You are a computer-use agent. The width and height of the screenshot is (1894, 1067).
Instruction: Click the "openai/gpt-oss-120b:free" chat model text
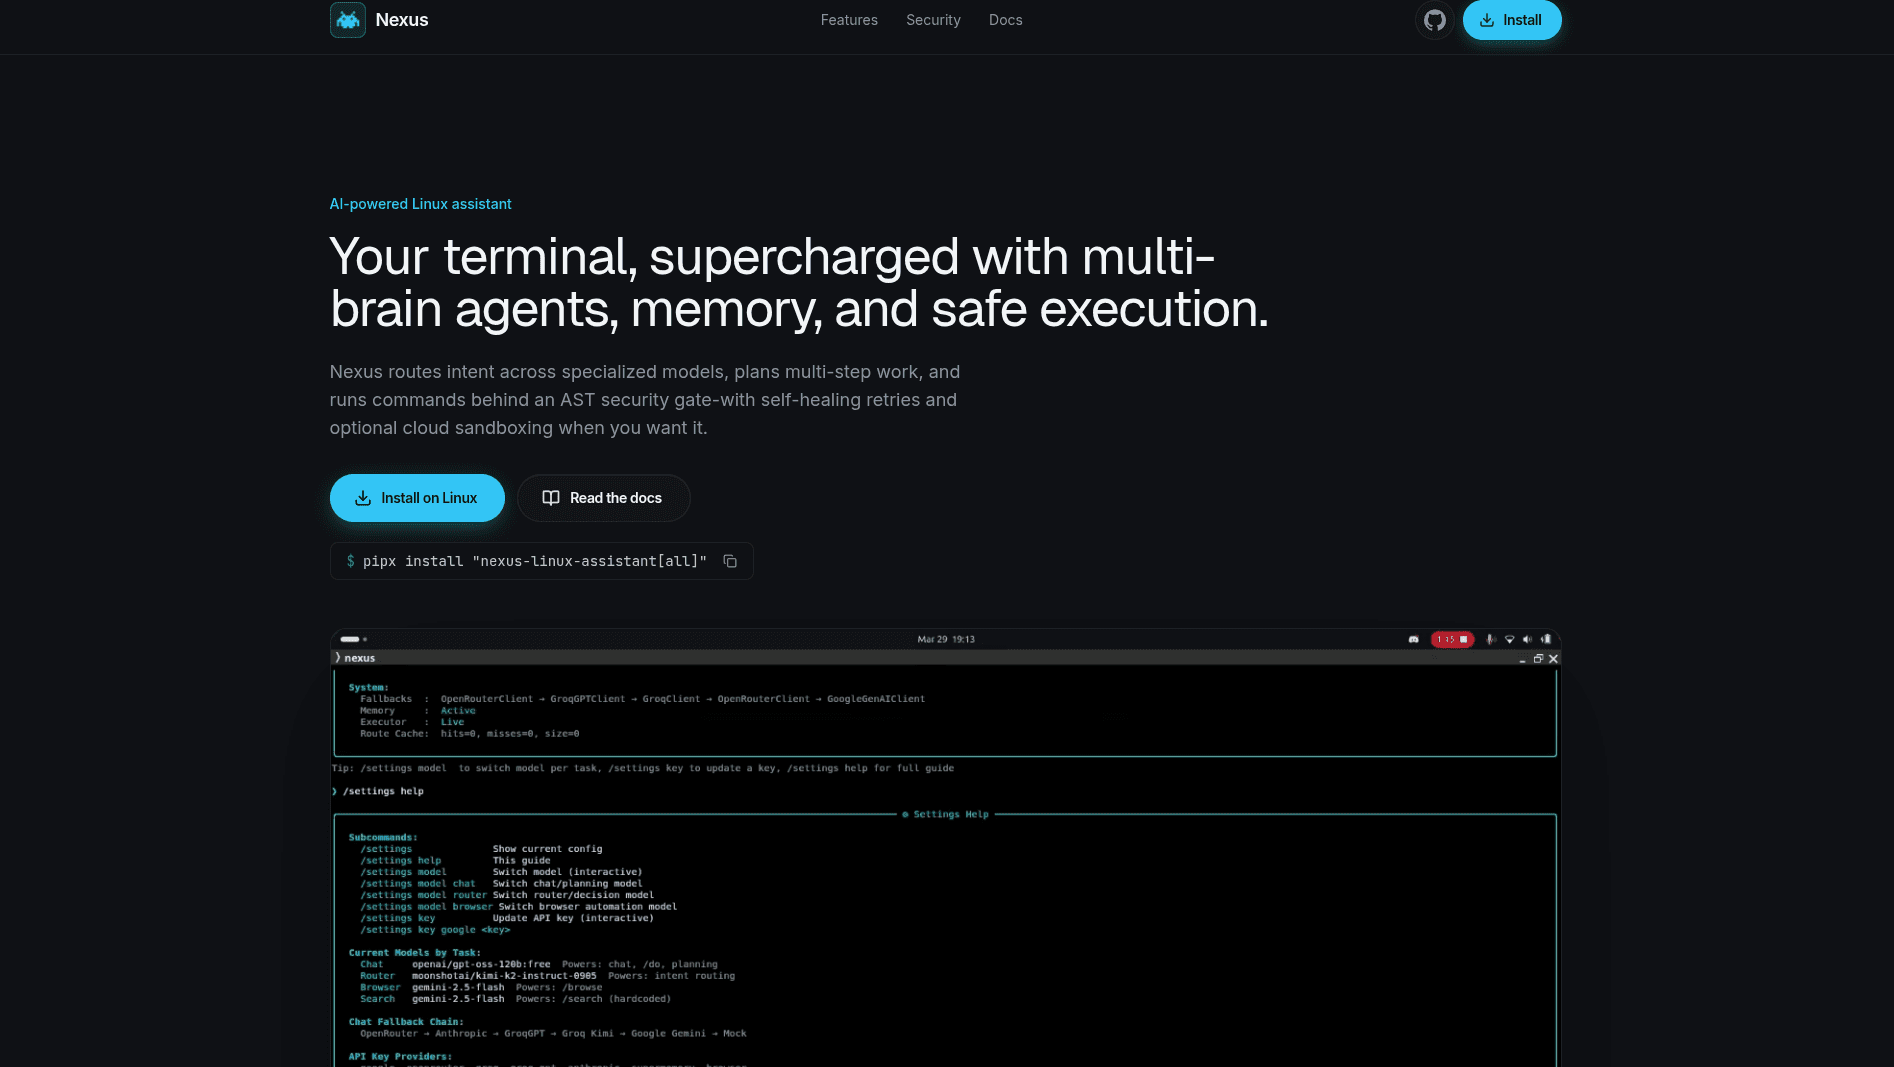point(481,964)
